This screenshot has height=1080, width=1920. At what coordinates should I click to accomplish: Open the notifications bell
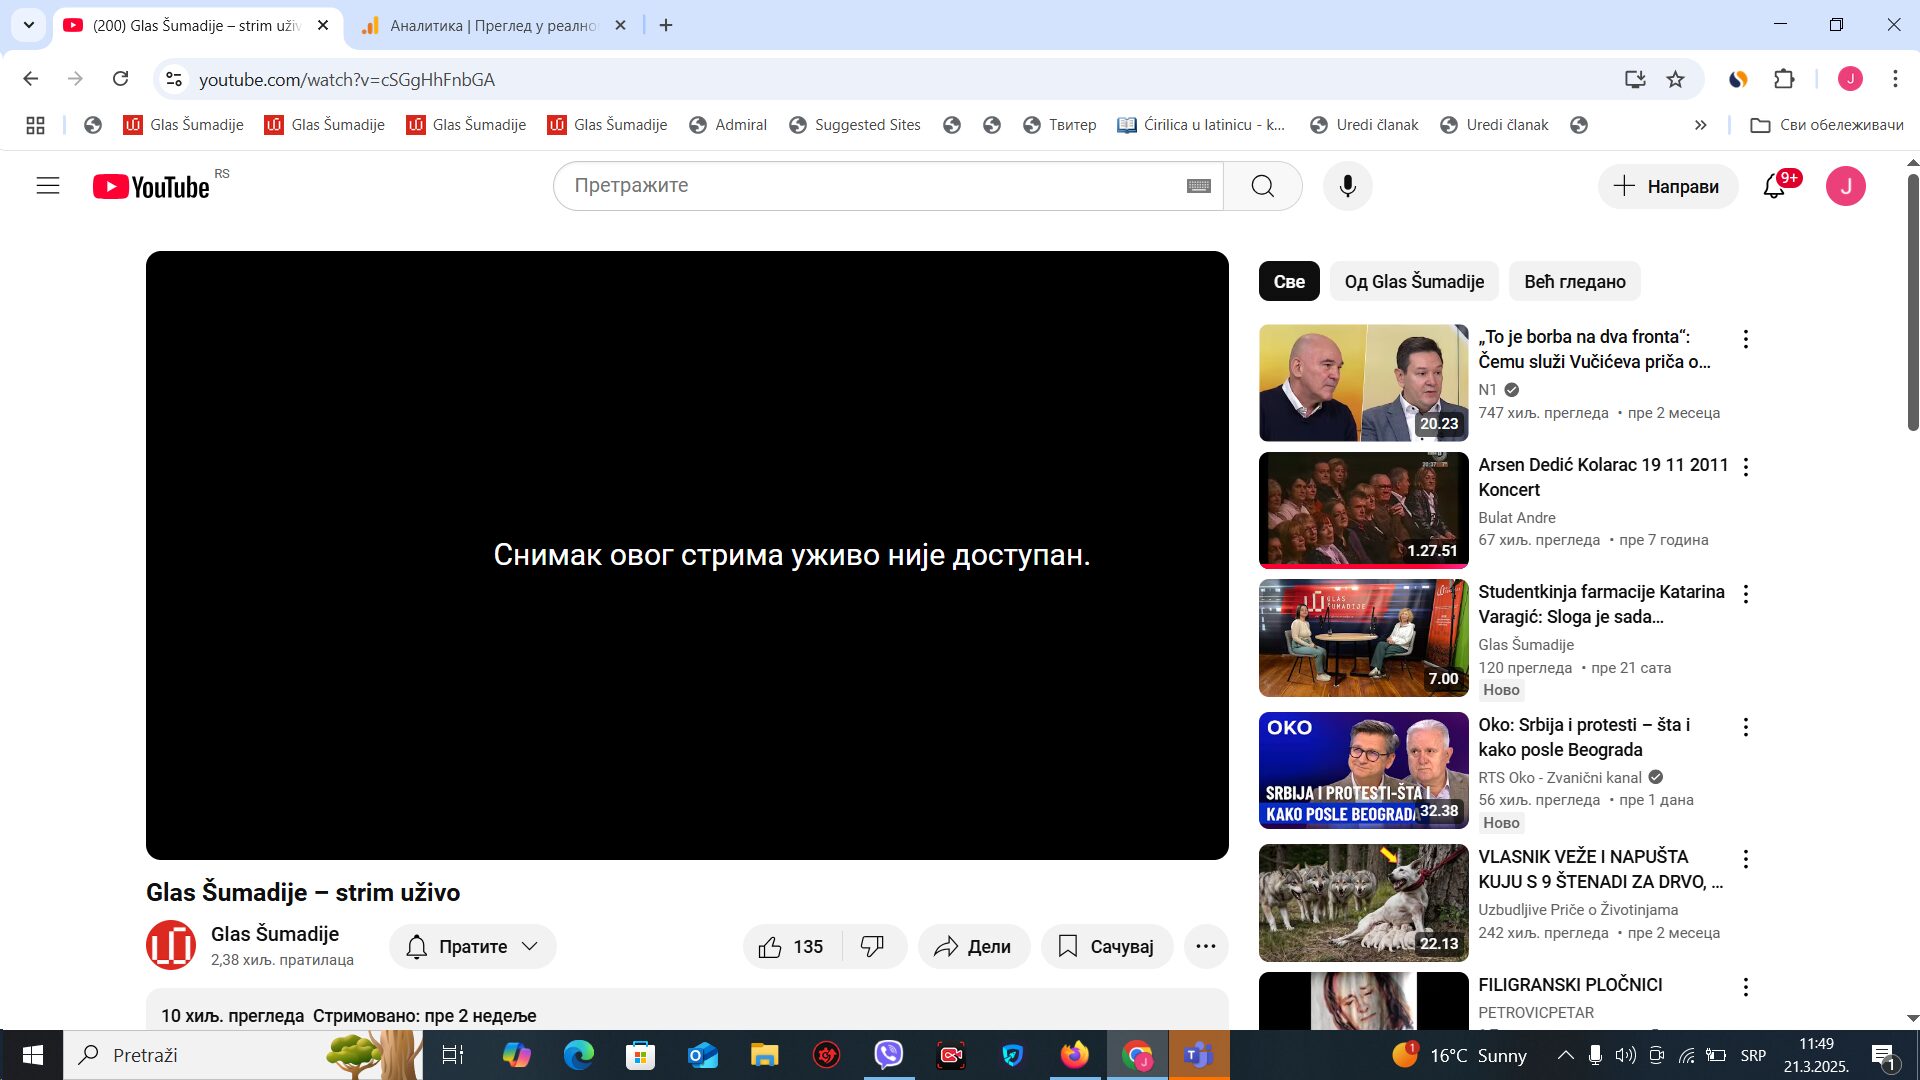point(1774,186)
